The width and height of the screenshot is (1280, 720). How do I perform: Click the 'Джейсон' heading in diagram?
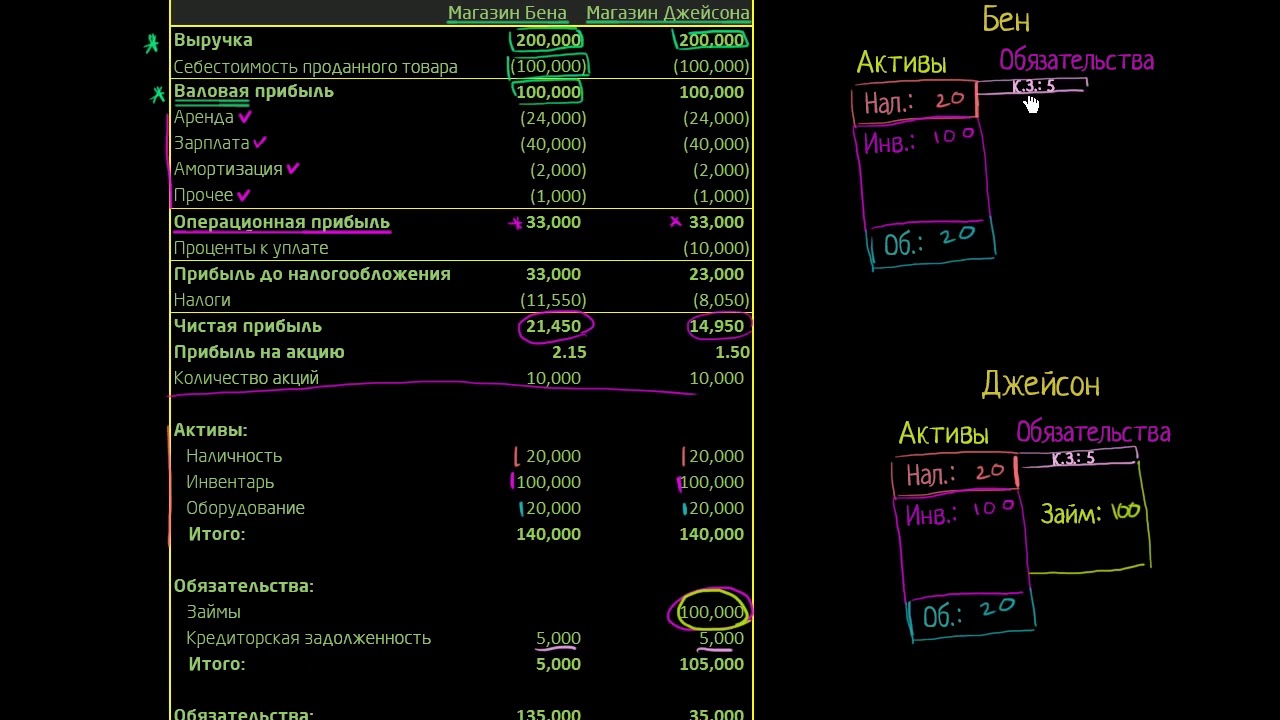[1040, 384]
